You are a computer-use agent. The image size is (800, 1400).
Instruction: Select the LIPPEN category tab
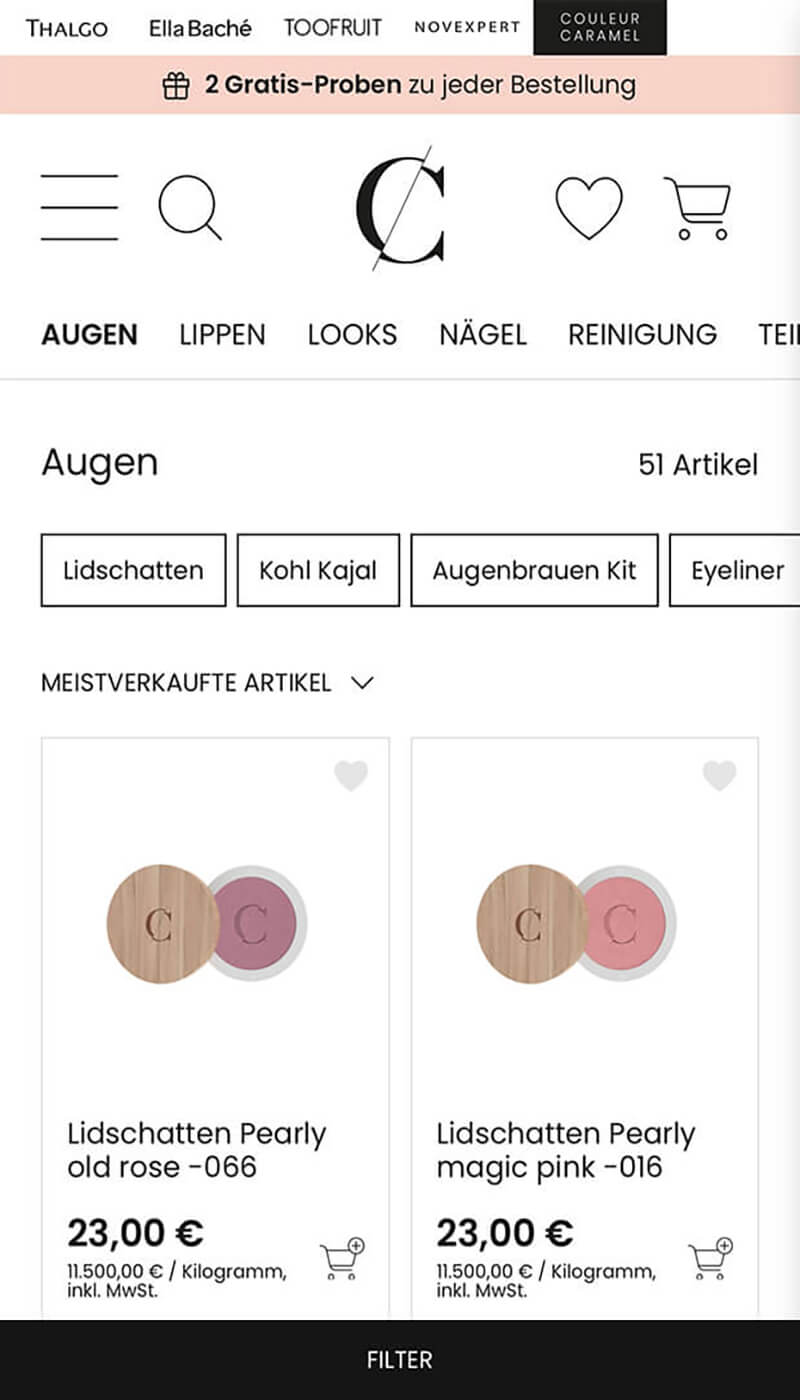coord(222,334)
